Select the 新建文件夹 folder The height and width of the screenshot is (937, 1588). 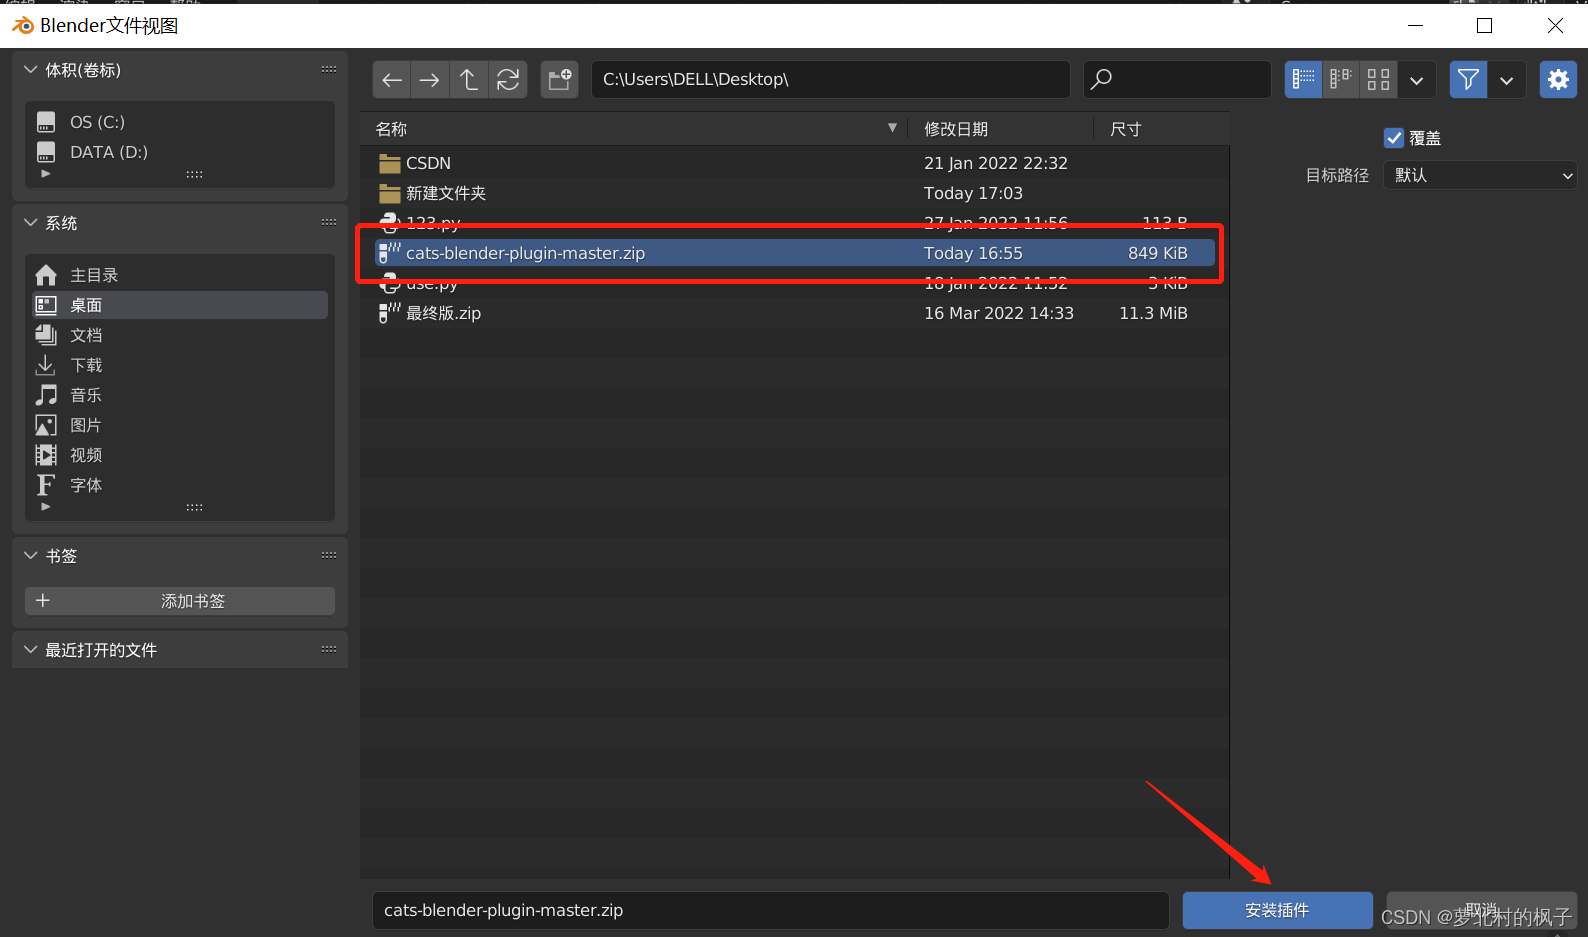pos(795,193)
